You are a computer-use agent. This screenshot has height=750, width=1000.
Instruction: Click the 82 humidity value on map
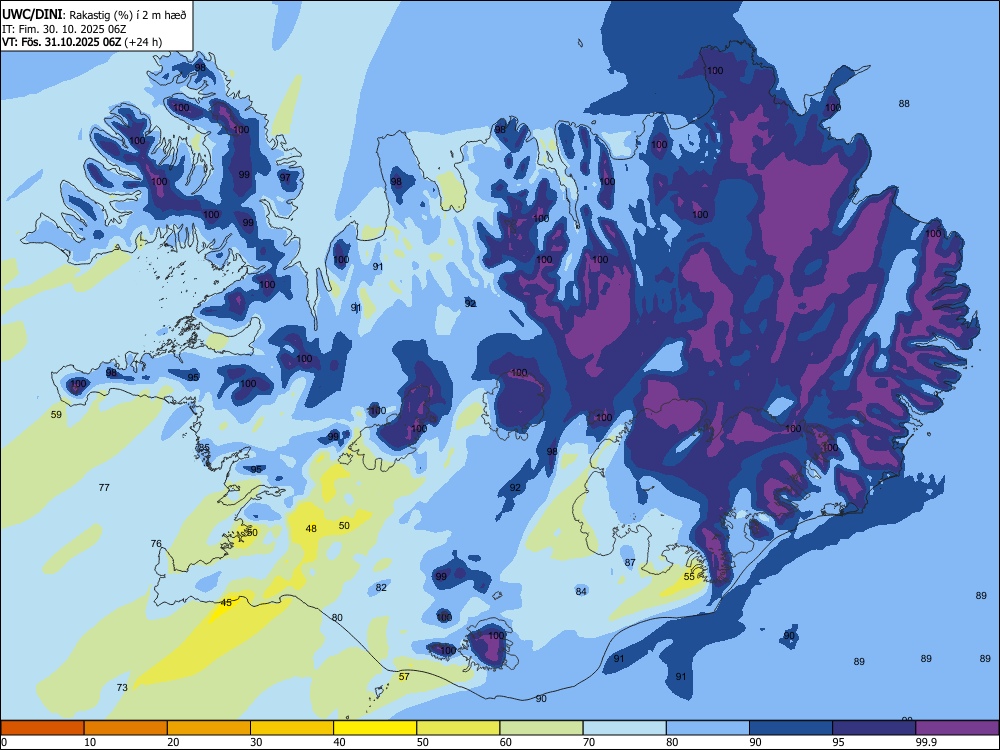[x=381, y=587]
